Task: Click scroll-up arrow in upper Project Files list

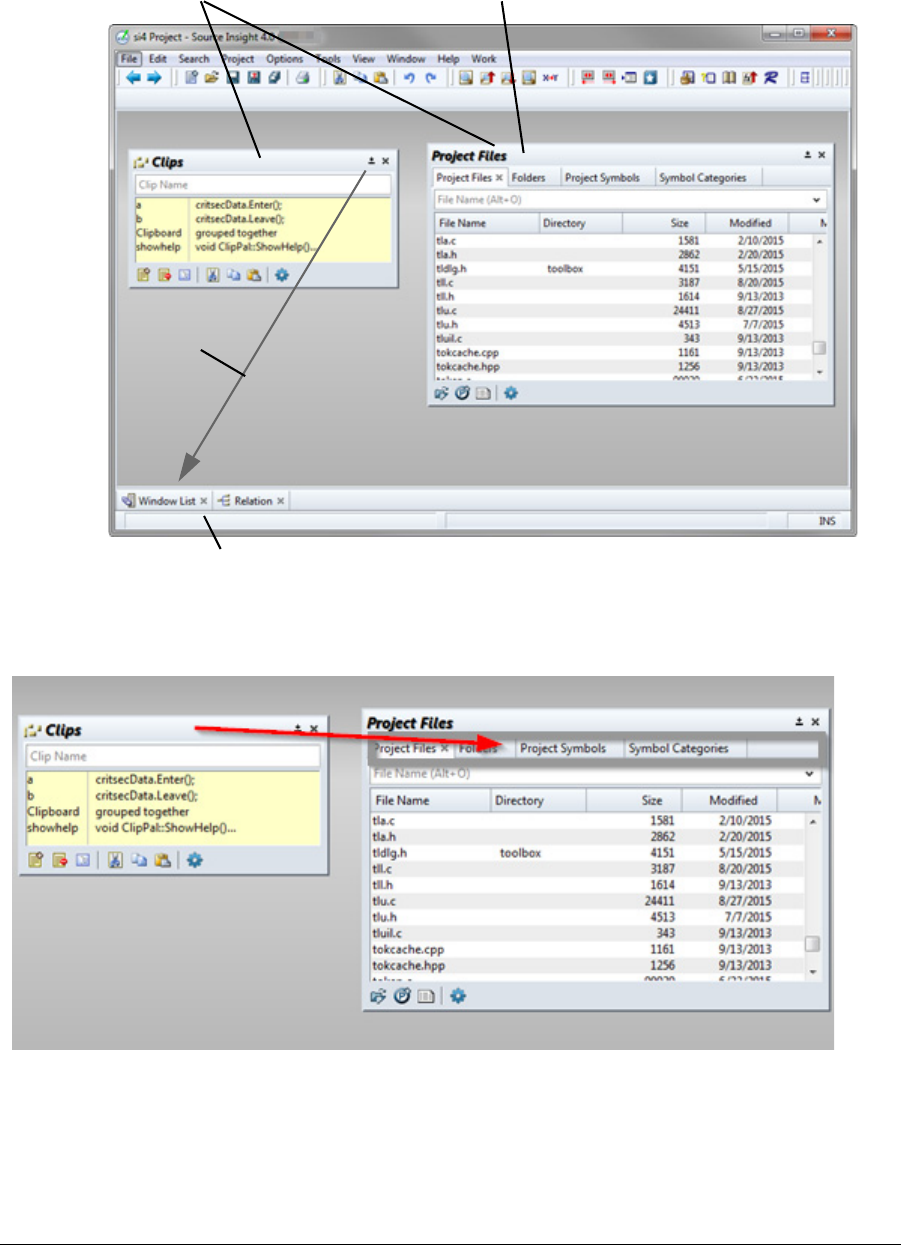Action: point(818,242)
